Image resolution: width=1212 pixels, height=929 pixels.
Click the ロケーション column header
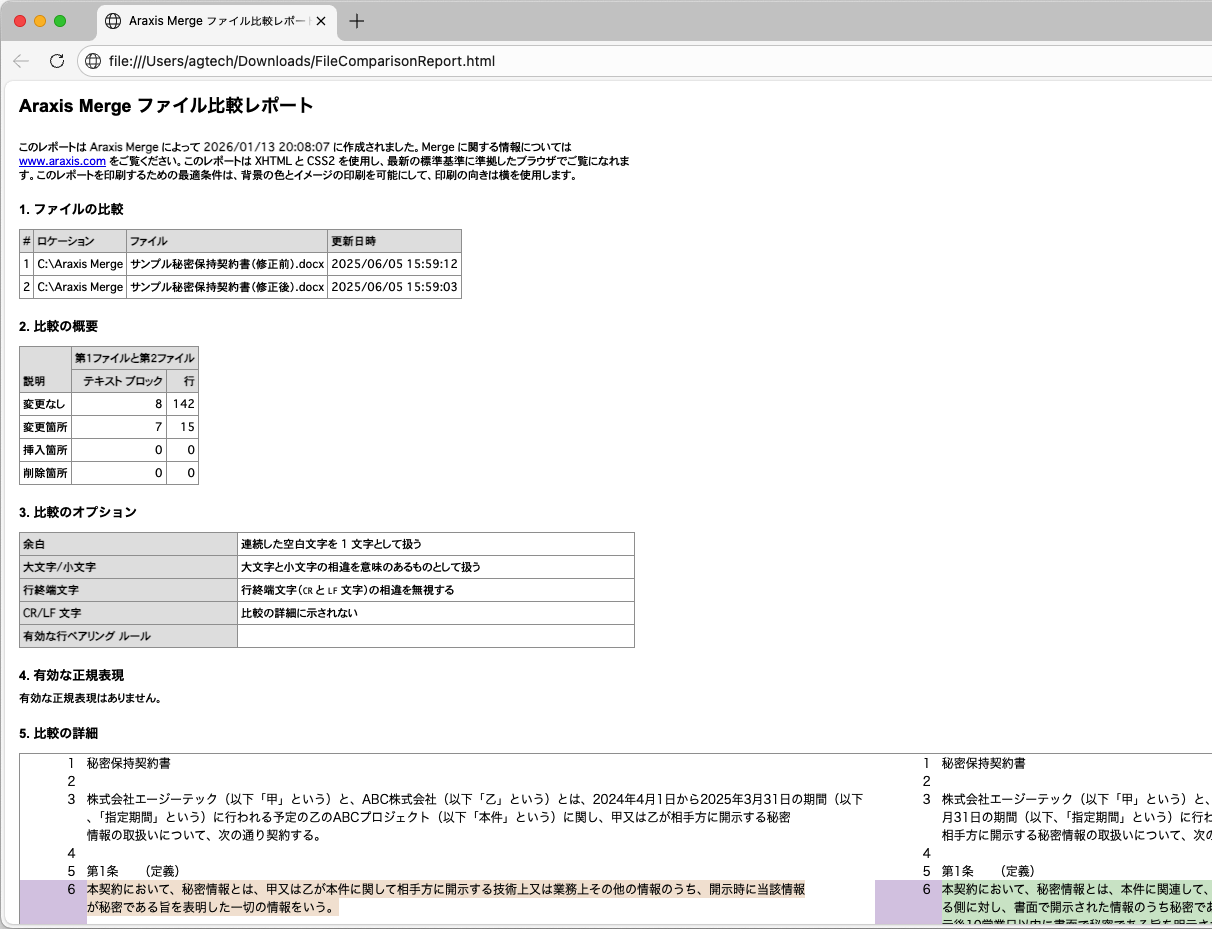click(66, 241)
